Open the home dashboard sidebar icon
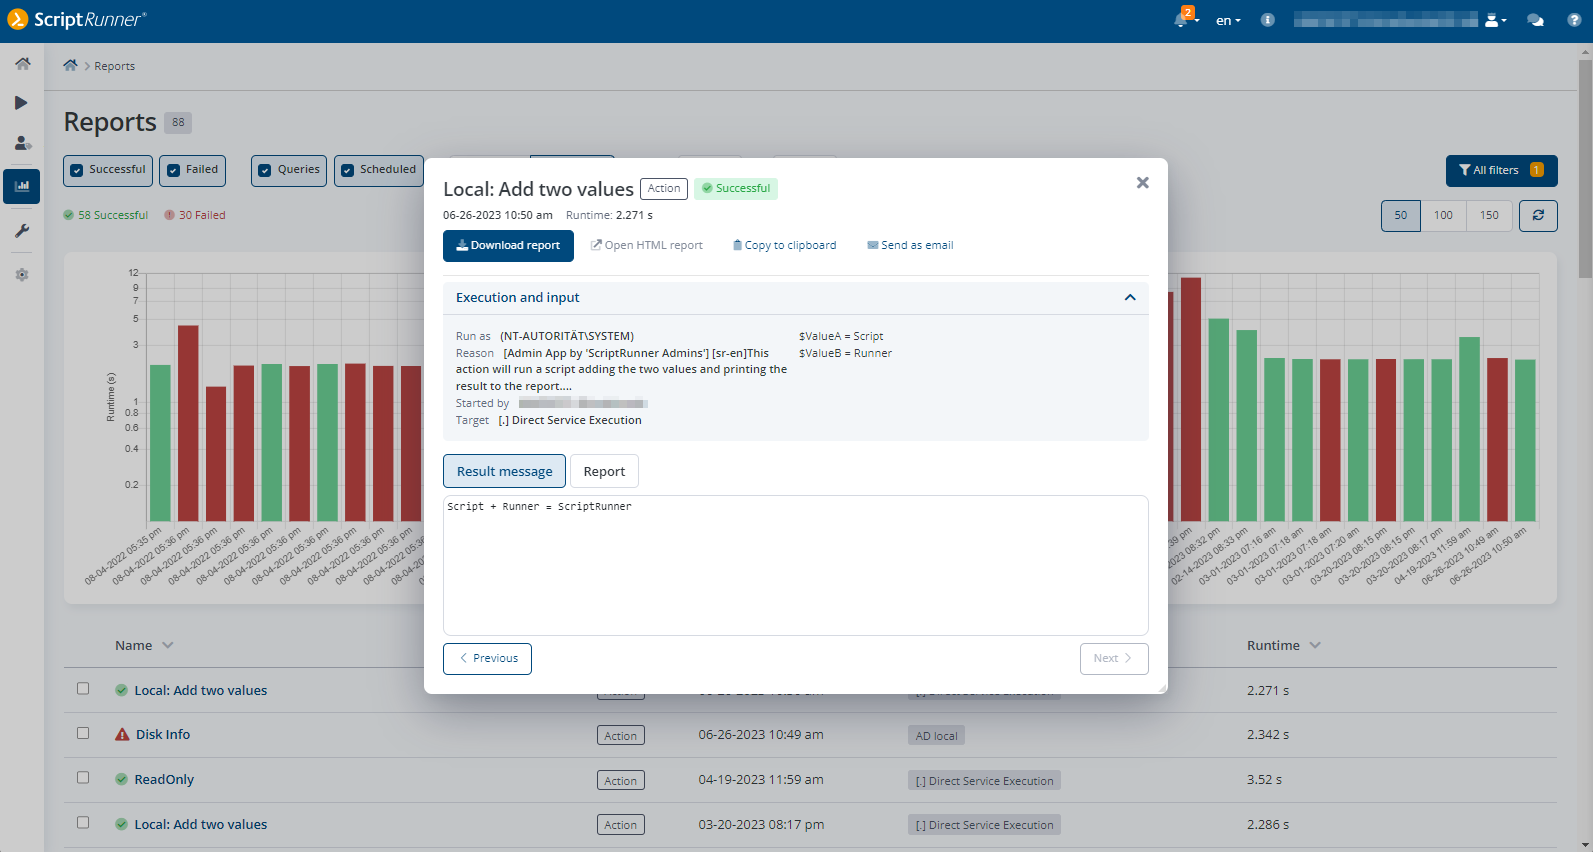The image size is (1593, 852). click(22, 63)
